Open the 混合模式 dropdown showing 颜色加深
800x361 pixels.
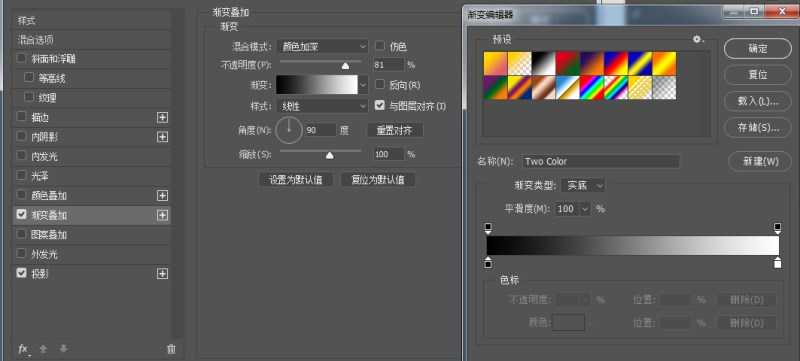click(x=322, y=46)
